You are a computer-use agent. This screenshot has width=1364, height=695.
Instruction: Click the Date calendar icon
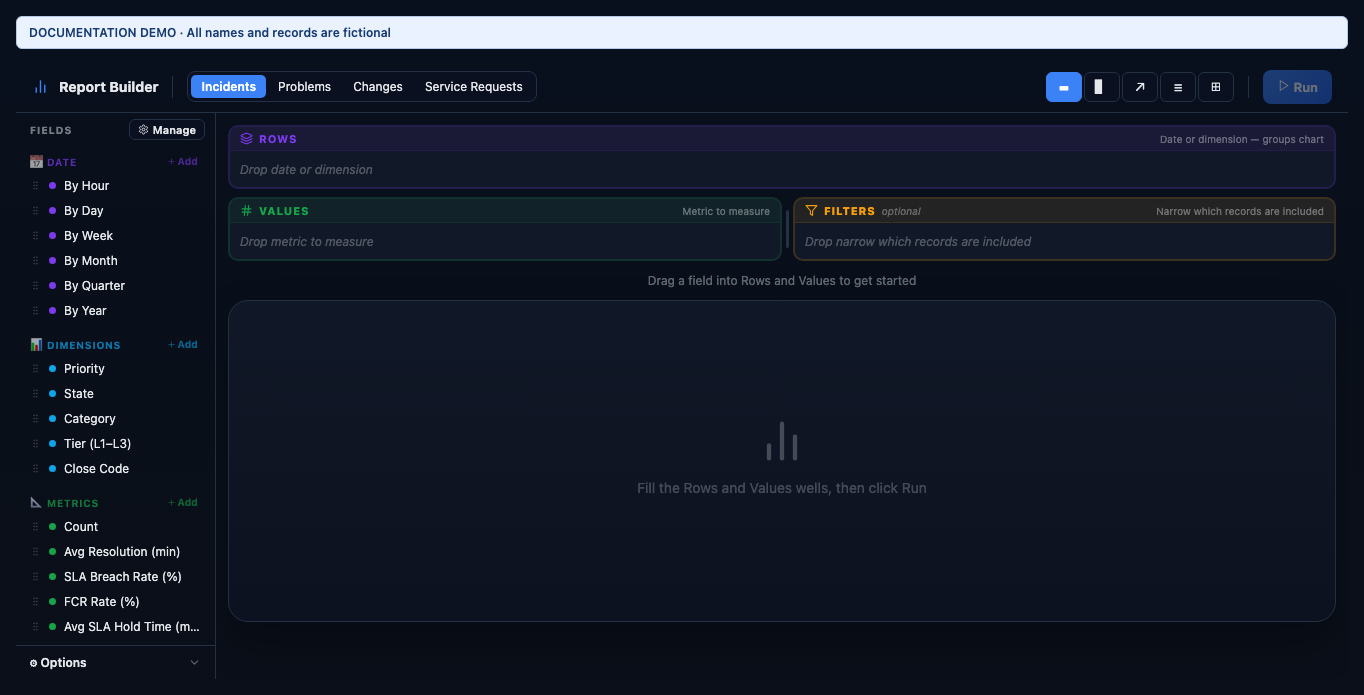click(36, 161)
